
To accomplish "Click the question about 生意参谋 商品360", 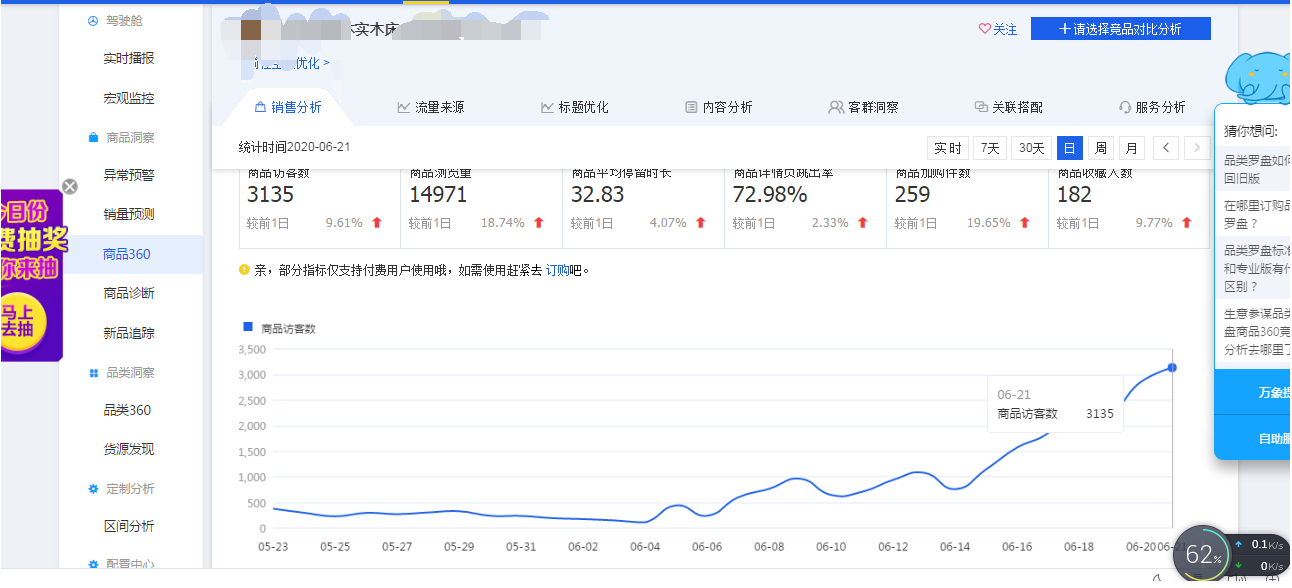I will click(x=1257, y=331).
